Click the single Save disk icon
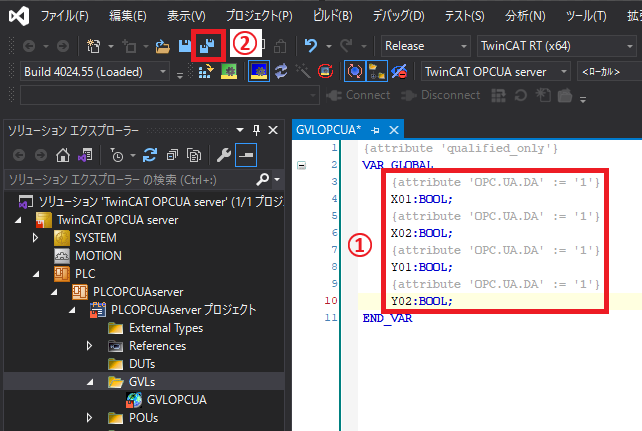Screen dimensions: 642x431 pyautogui.click(x=185, y=46)
